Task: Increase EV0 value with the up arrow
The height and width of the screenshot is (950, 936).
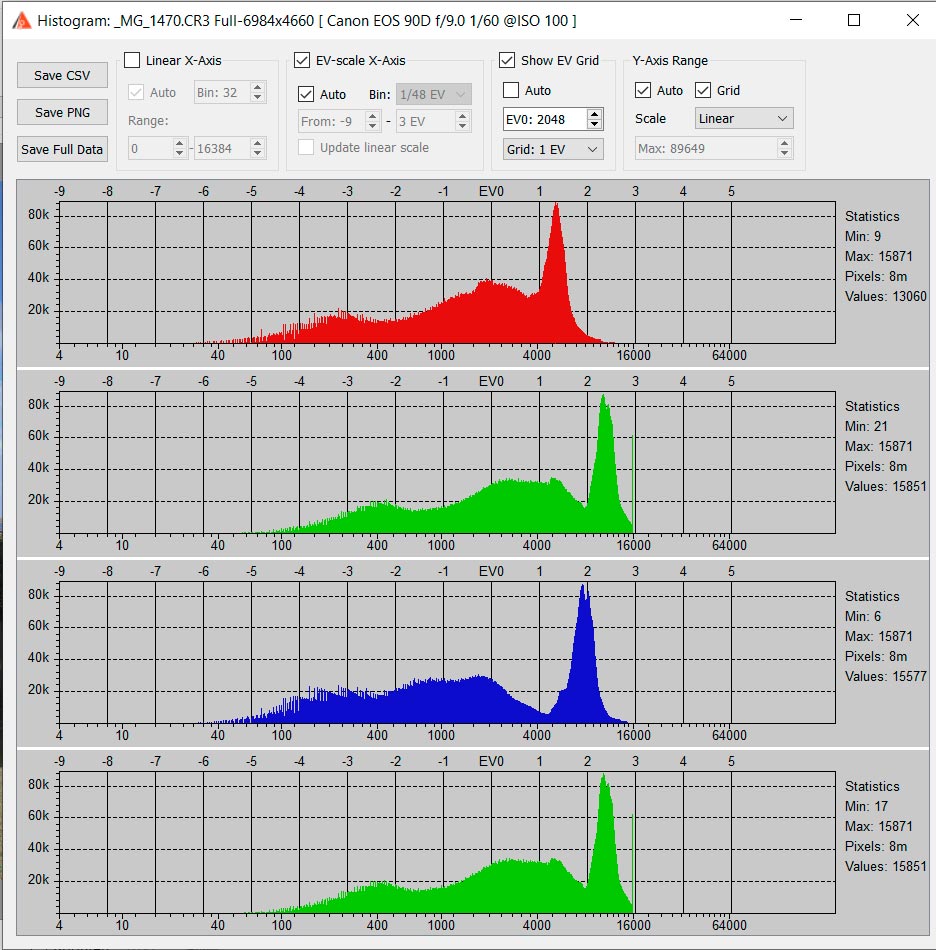Action: [x=595, y=114]
